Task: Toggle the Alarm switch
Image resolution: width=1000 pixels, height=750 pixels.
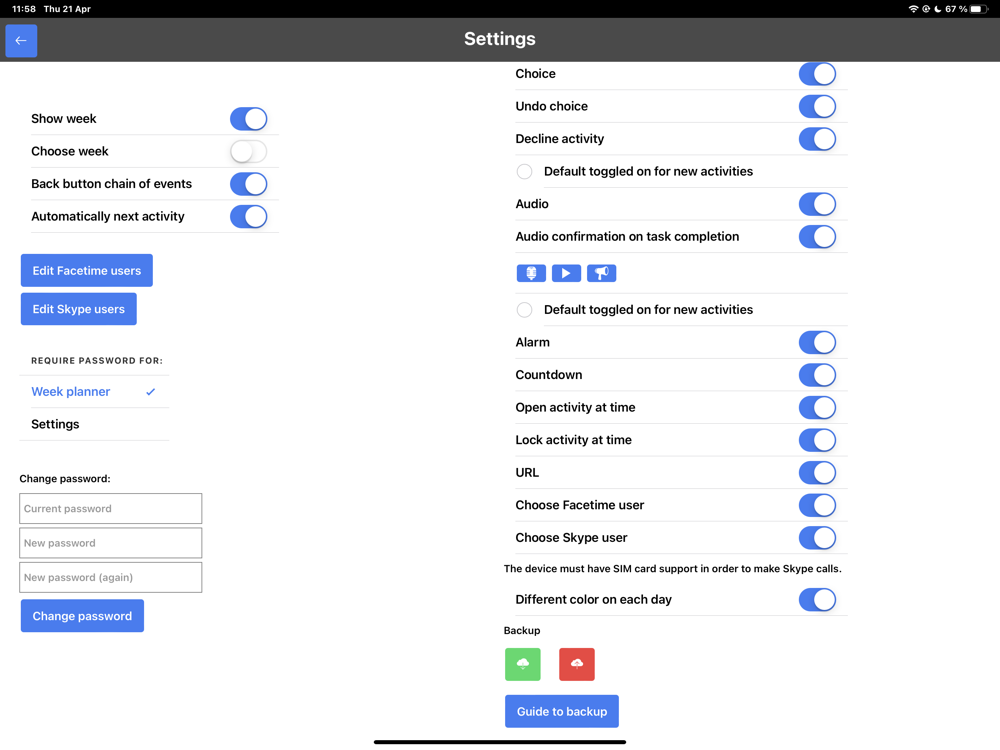Action: (x=817, y=342)
